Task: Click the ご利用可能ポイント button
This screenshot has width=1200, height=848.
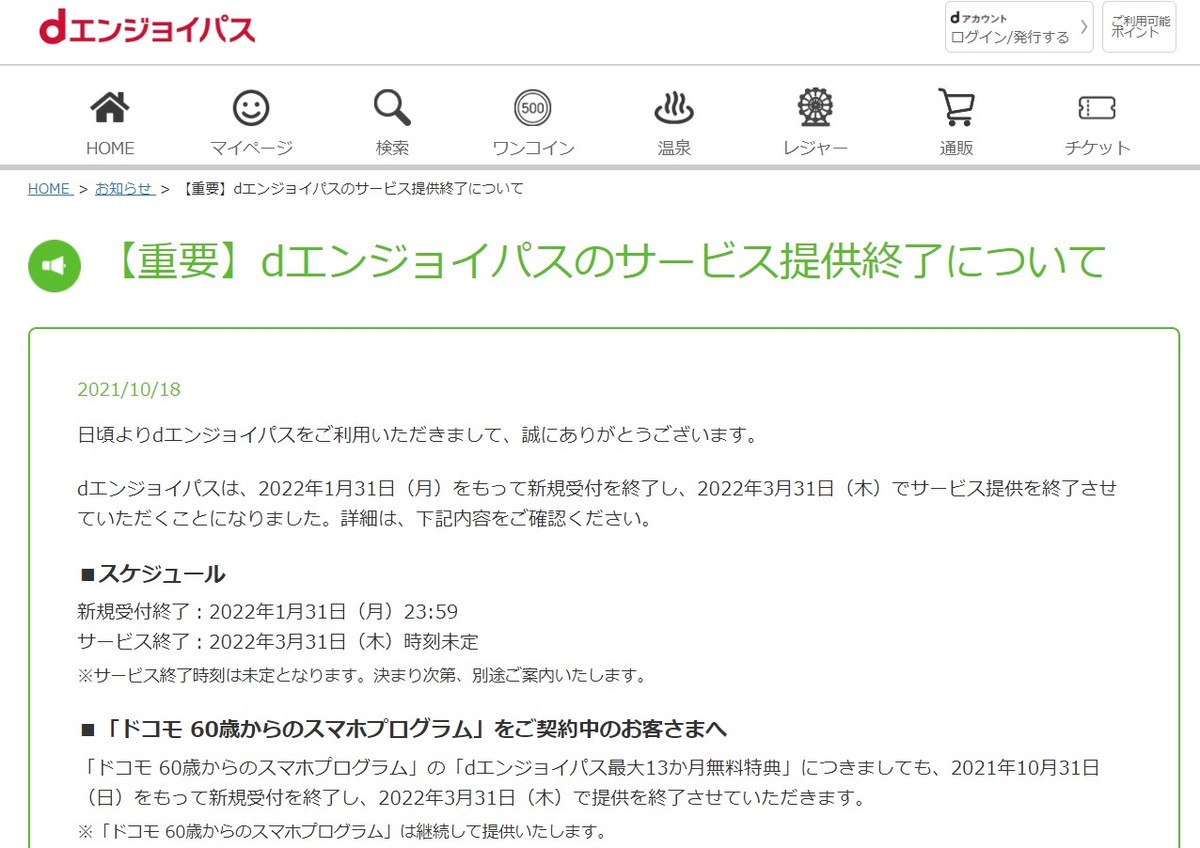Action: click(x=1139, y=27)
